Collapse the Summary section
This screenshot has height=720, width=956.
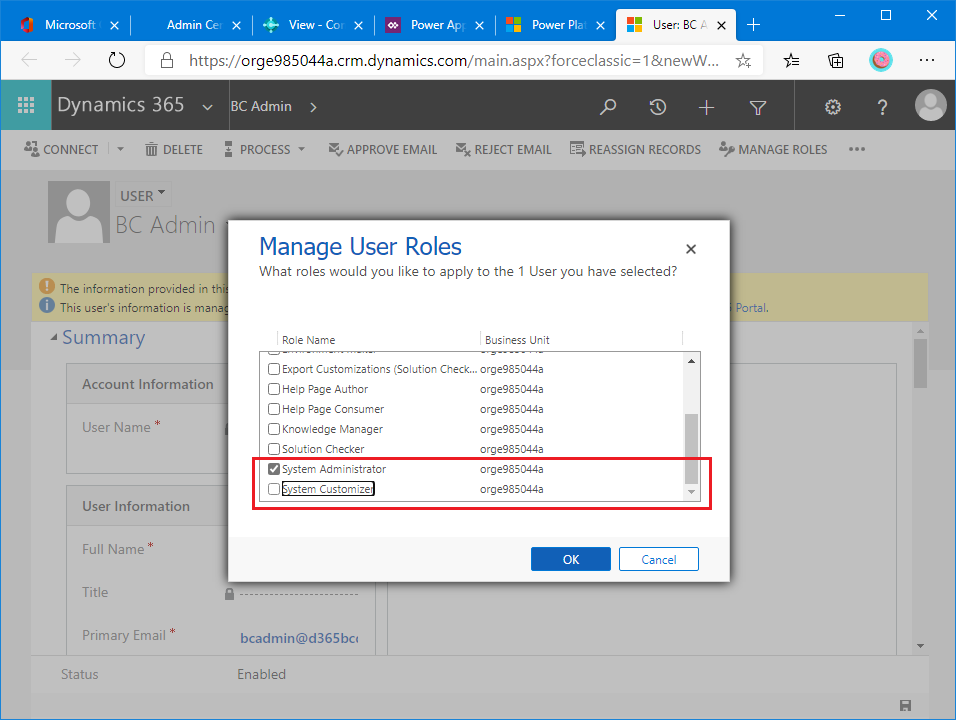point(54,337)
